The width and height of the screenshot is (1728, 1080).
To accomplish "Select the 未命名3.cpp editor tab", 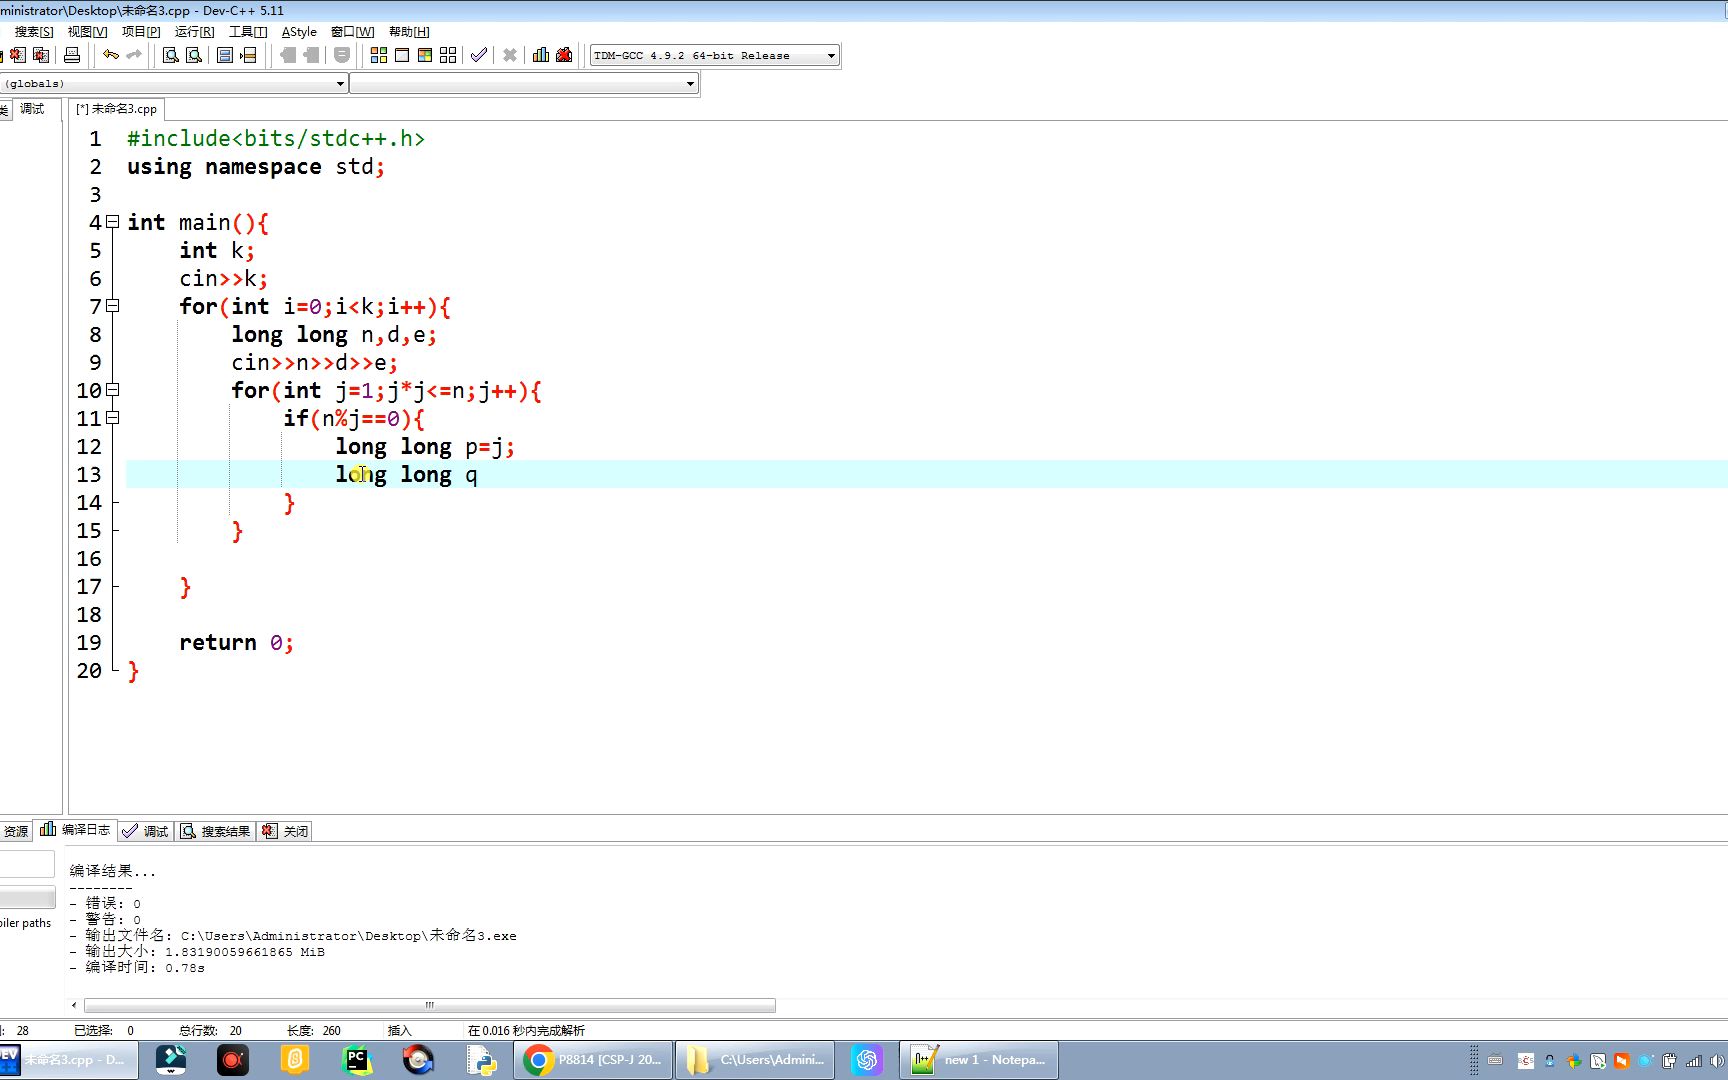I will pyautogui.click(x=116, y=109).
